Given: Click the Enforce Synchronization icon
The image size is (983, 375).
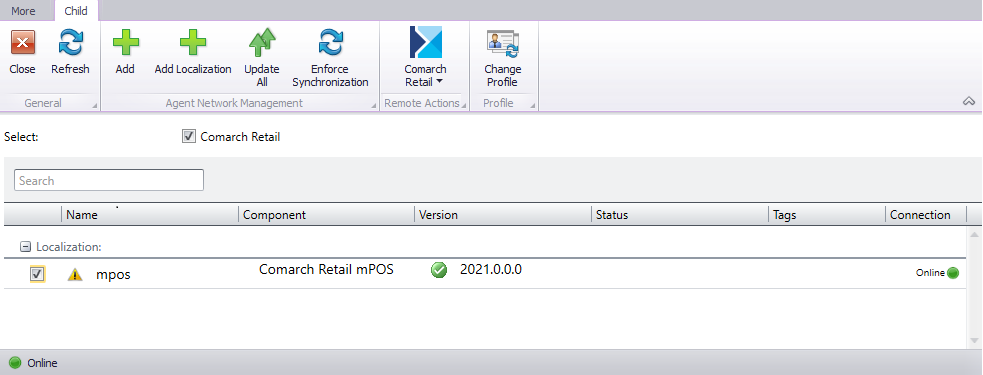Looking at the screenshot, I should point(330,44).
